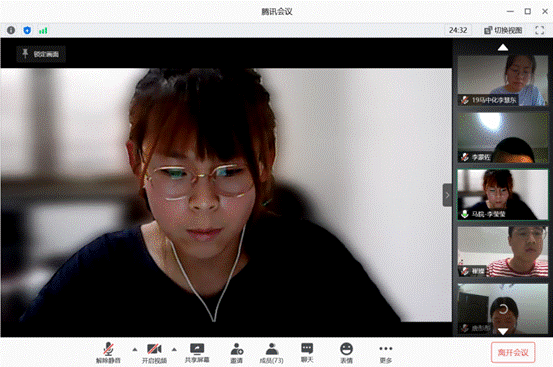Expand audio options arrow beside microphone

pos(135,350)
